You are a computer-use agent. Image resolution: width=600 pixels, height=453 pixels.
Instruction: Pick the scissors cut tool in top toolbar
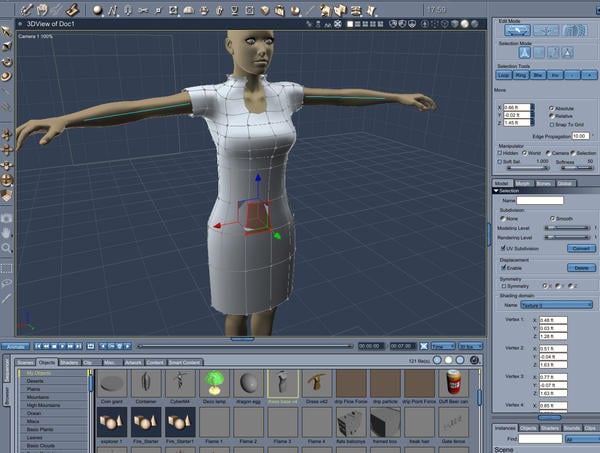tap(143, 10)
